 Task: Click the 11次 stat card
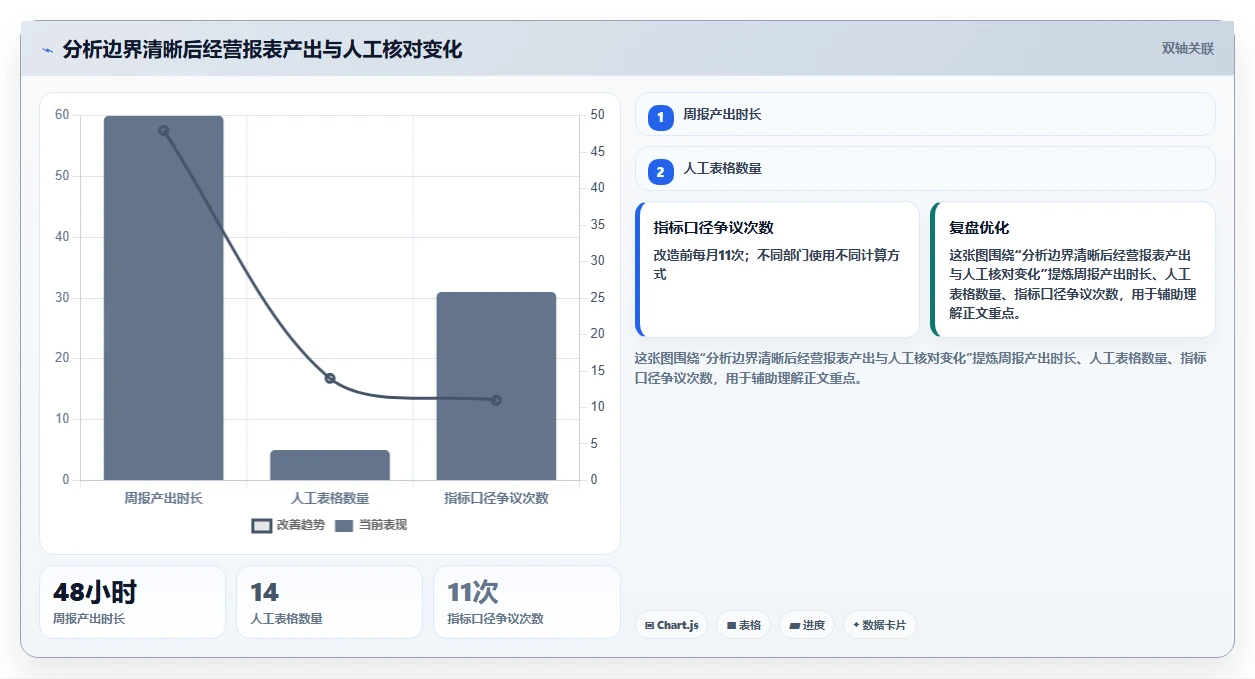coord(526,602)
